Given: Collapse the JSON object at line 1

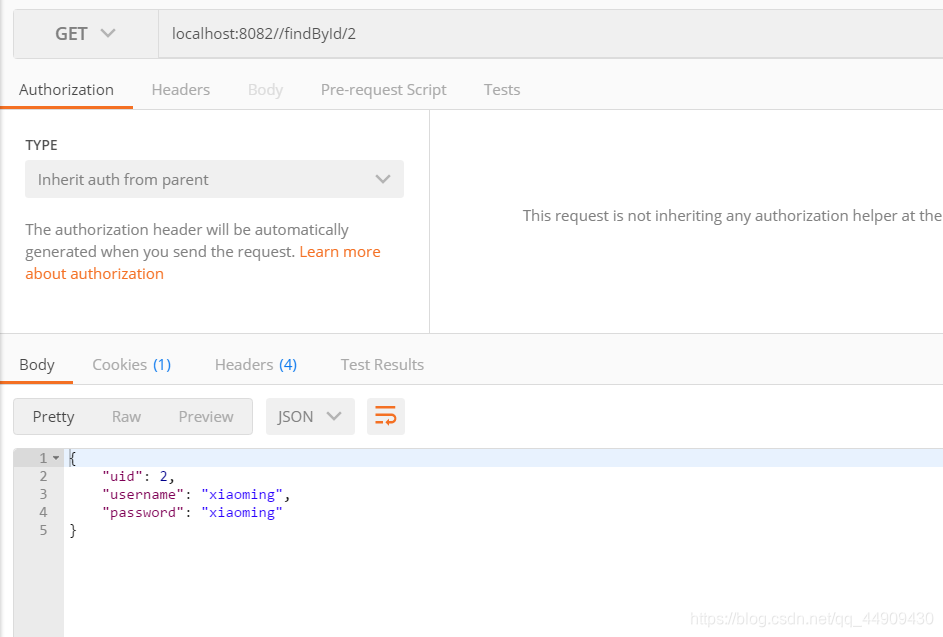Looking at the screenshot, I should (56, 458).
